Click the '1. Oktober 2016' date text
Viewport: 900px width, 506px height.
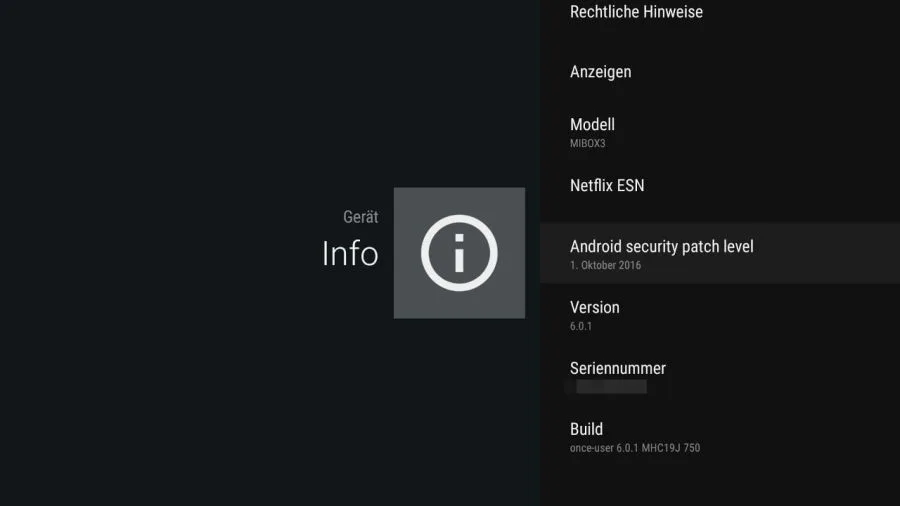605,265
